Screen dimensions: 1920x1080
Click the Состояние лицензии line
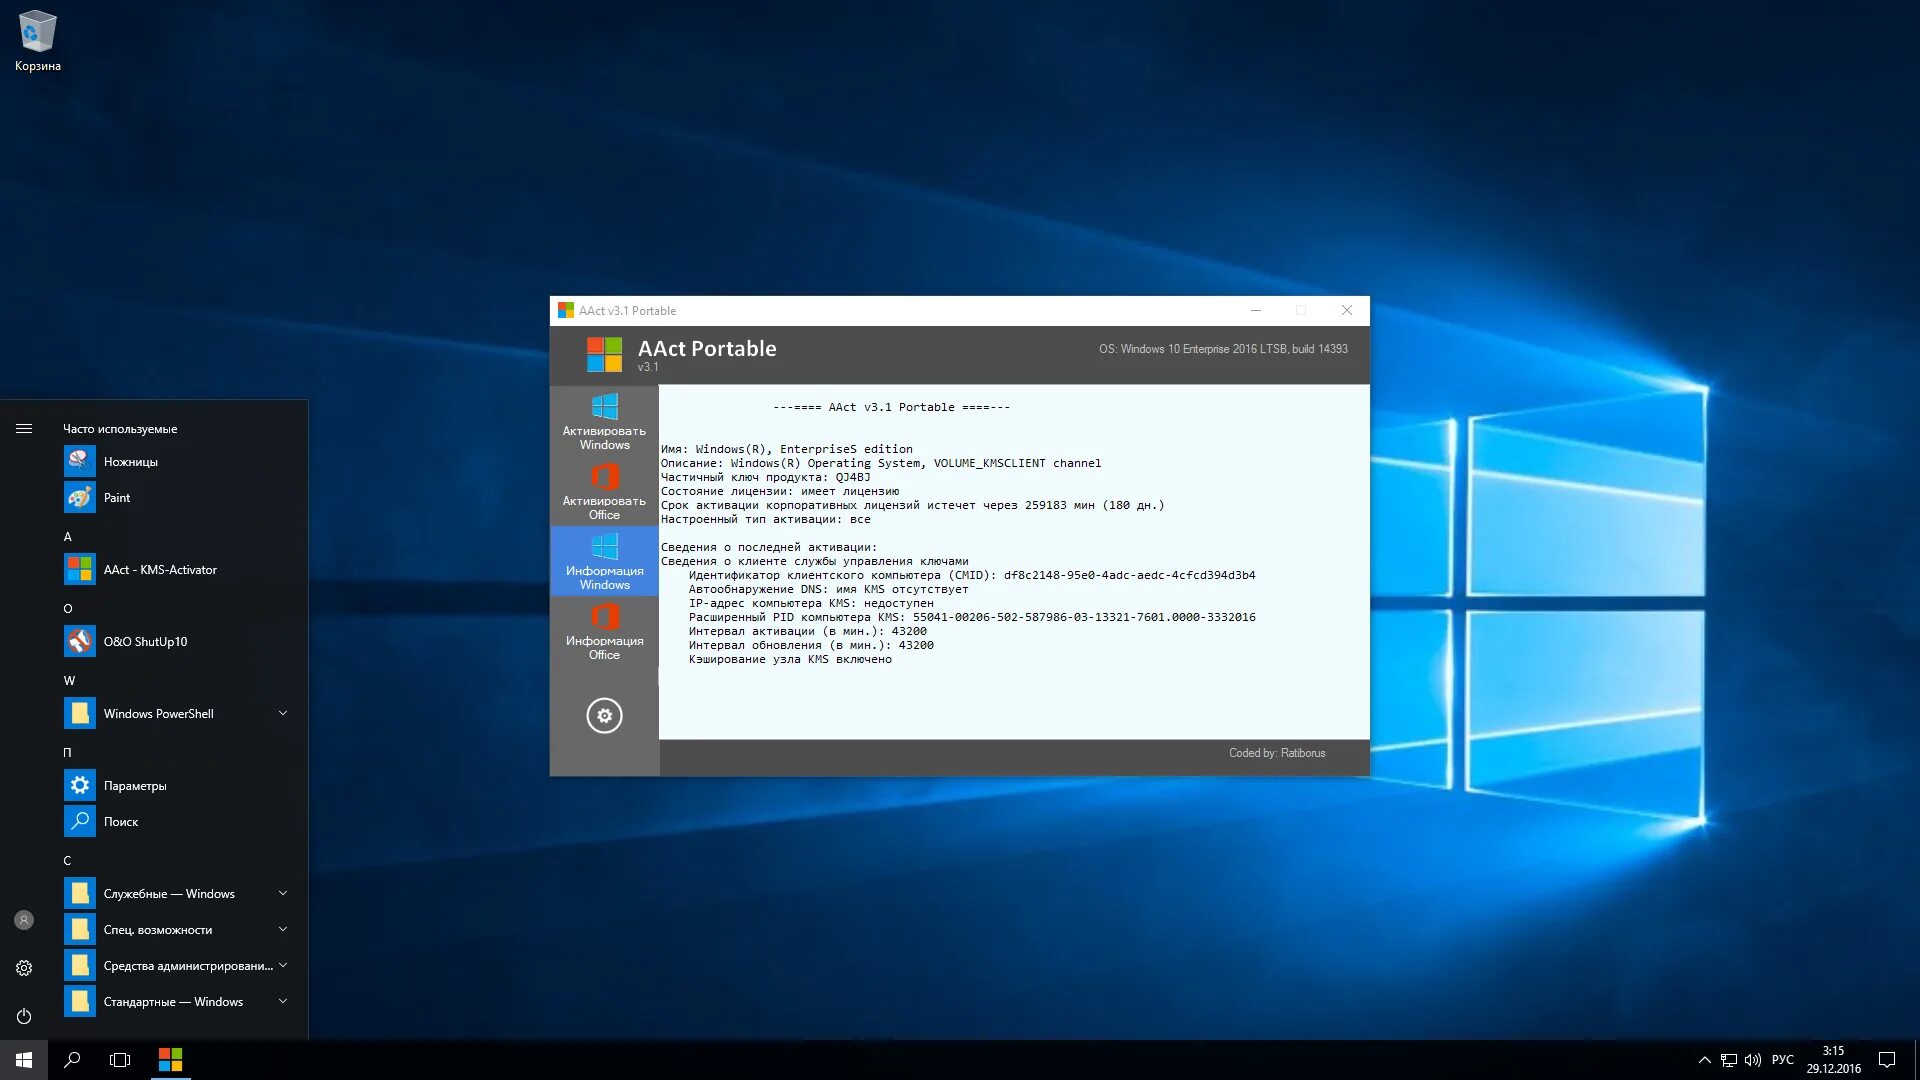pos(780,492)
